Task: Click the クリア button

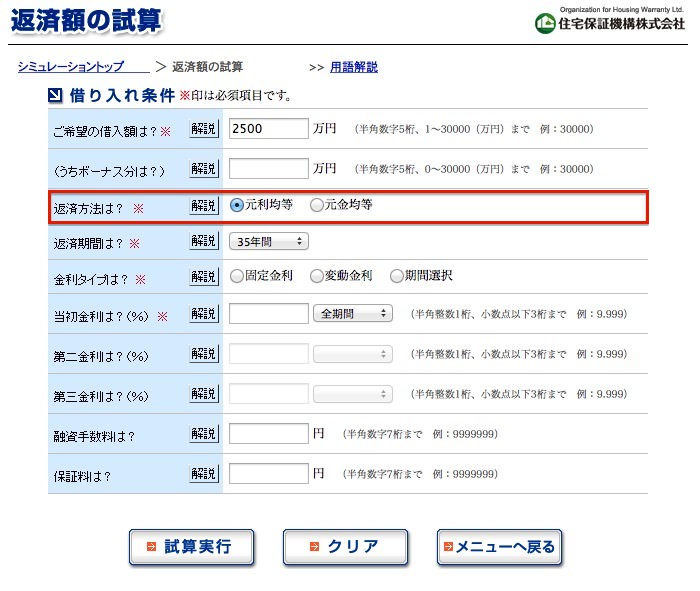Action: pyautogui.click(x=346, y=547)
